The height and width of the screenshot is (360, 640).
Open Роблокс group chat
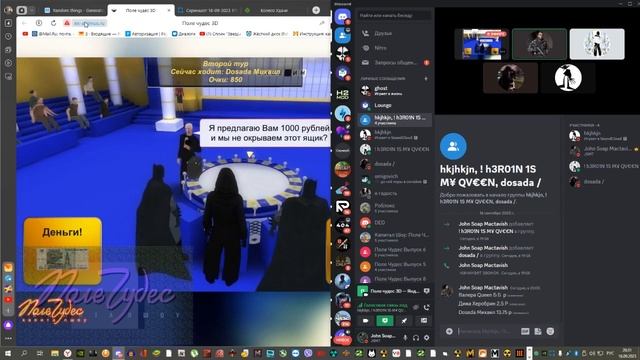click(x=395, y=207)
